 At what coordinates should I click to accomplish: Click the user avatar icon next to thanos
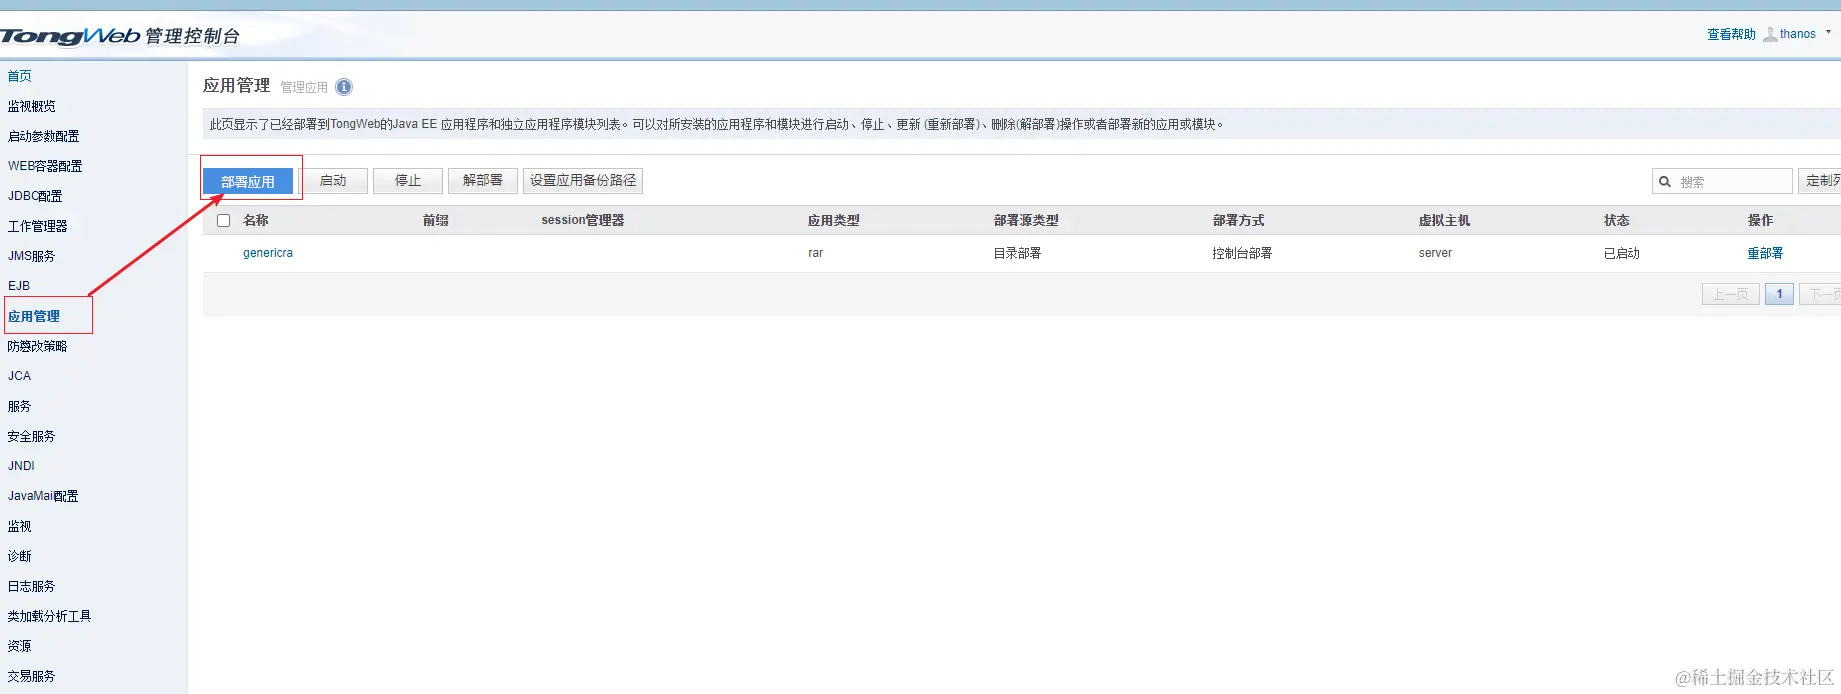(x=1770, y=34)
